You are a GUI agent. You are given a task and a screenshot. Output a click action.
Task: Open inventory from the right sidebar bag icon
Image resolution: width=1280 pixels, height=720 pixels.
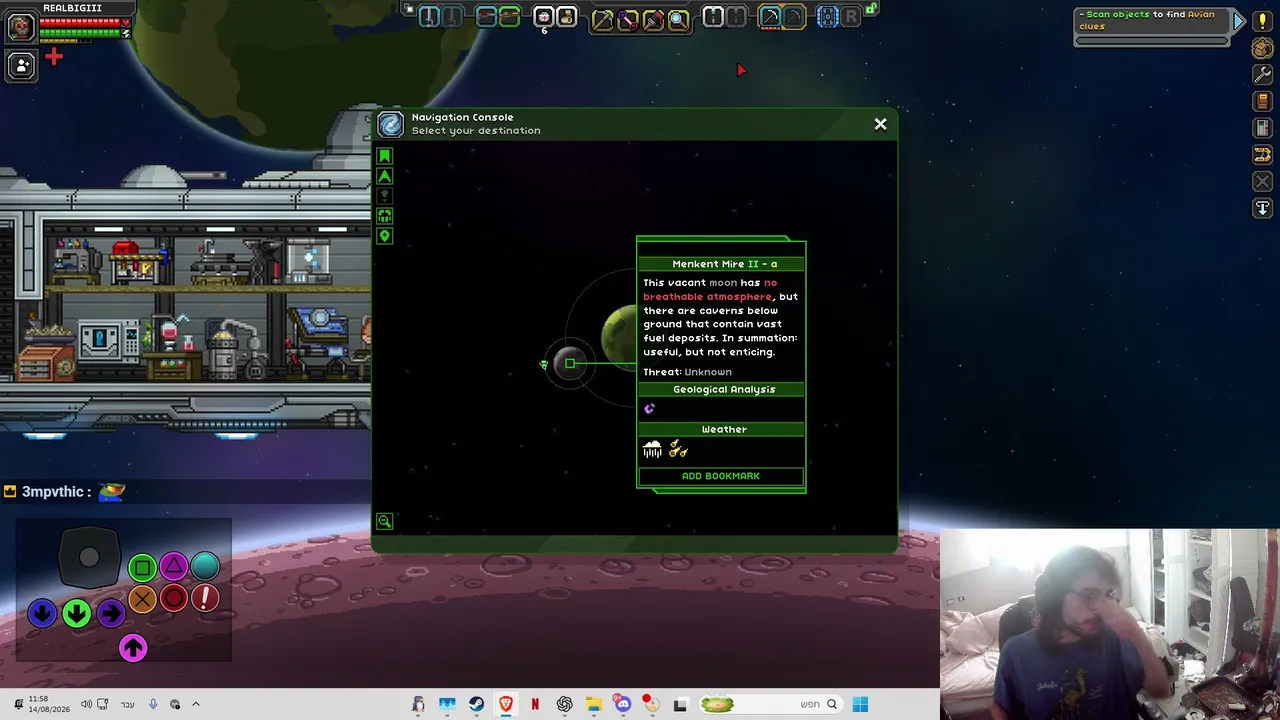(1262, 48)
